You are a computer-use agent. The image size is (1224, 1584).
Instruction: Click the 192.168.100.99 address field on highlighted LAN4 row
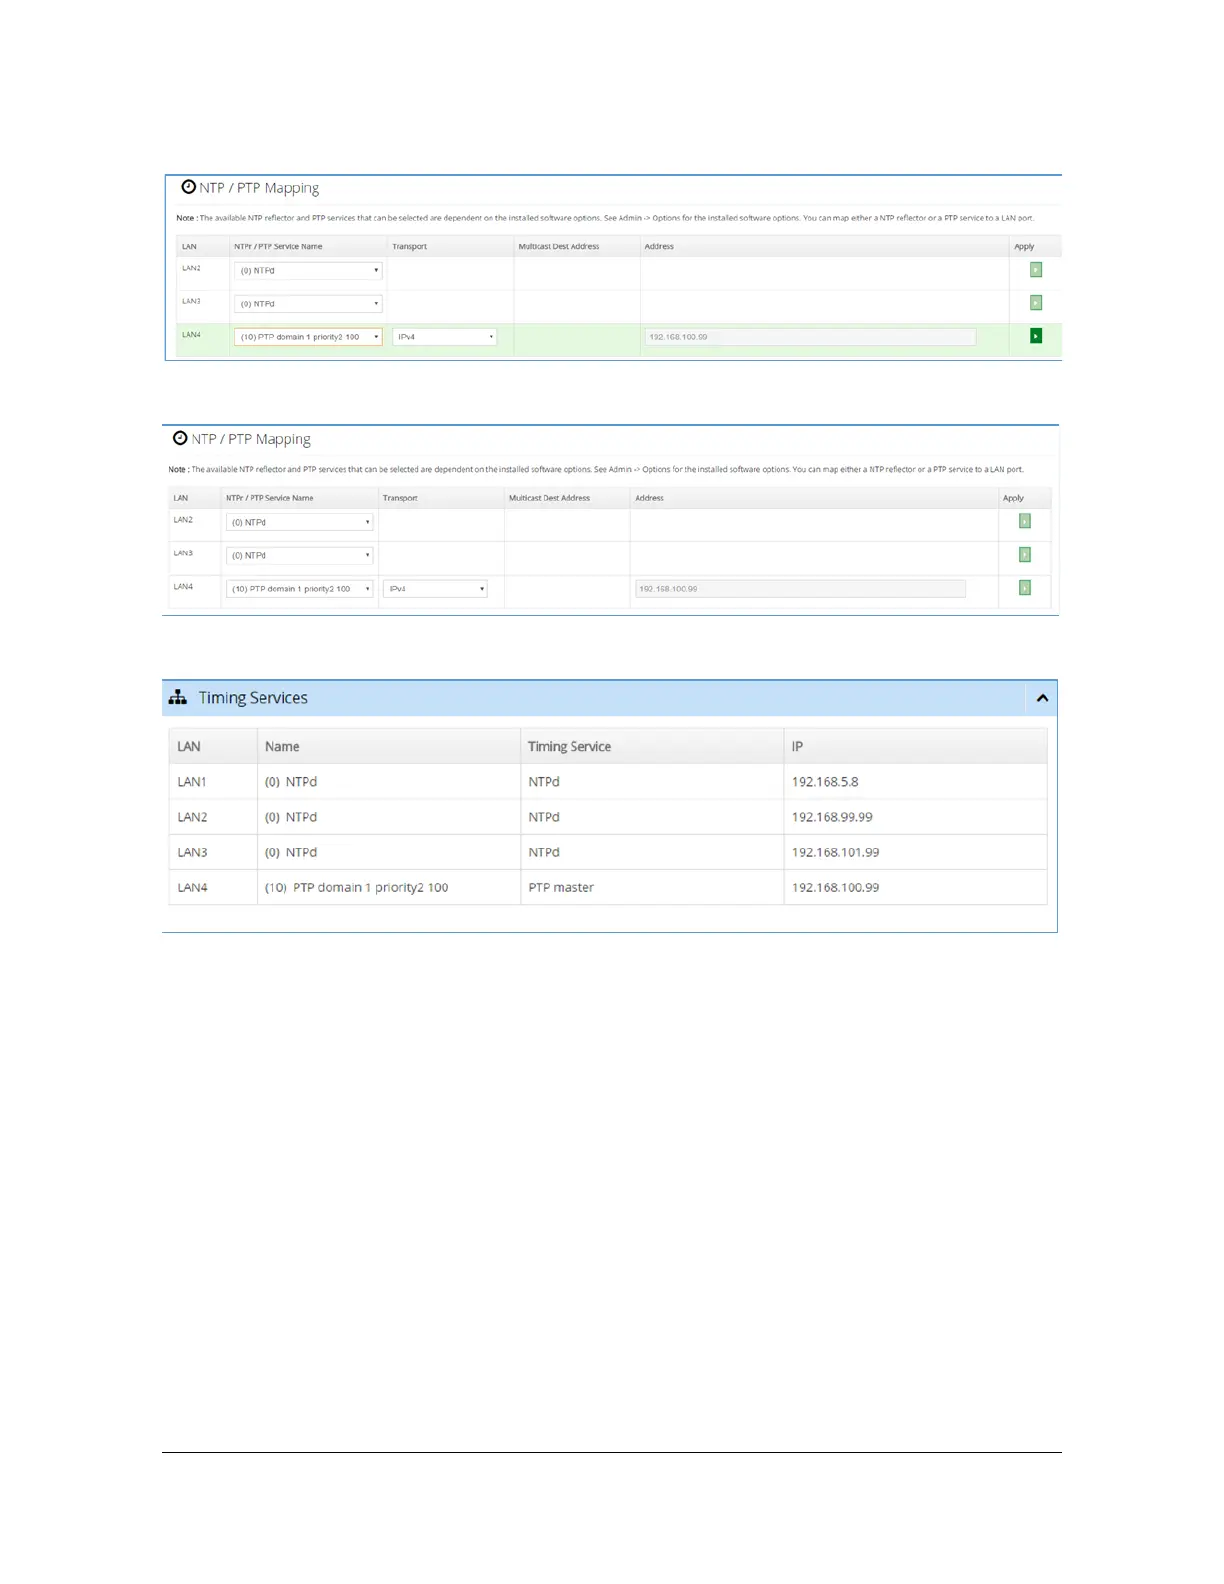point(810,337)
